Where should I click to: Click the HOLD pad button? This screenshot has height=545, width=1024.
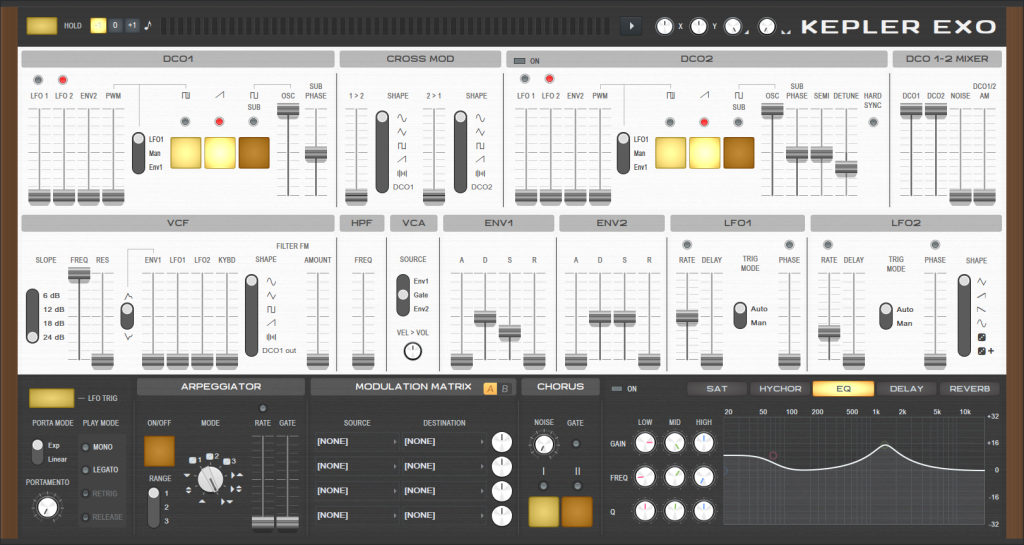pos(42,25)
